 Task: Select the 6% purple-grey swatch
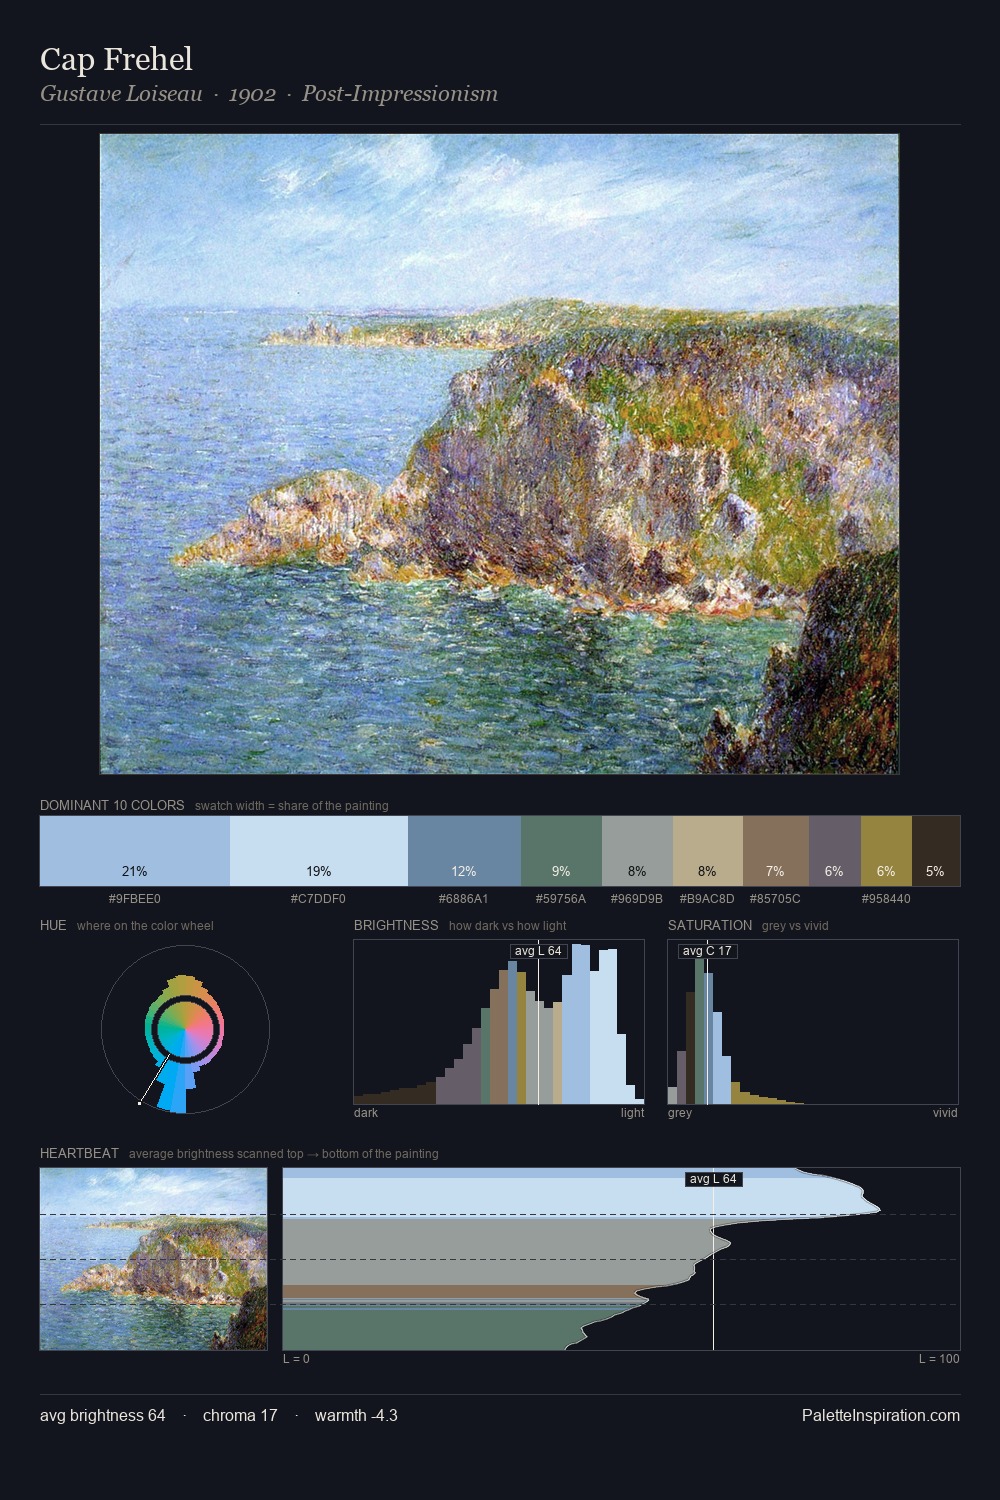tap(835, 851)
